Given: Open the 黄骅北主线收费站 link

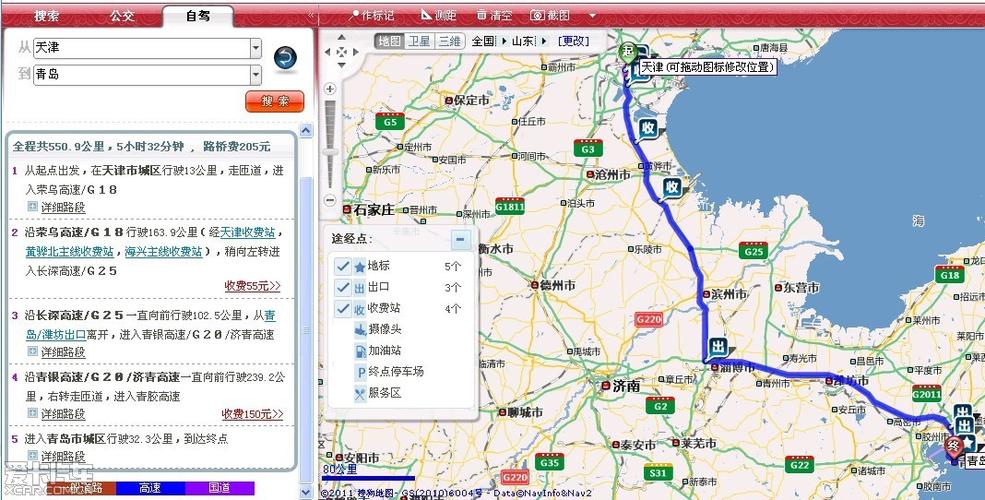Looking at the screenshot, I should 69,251.
